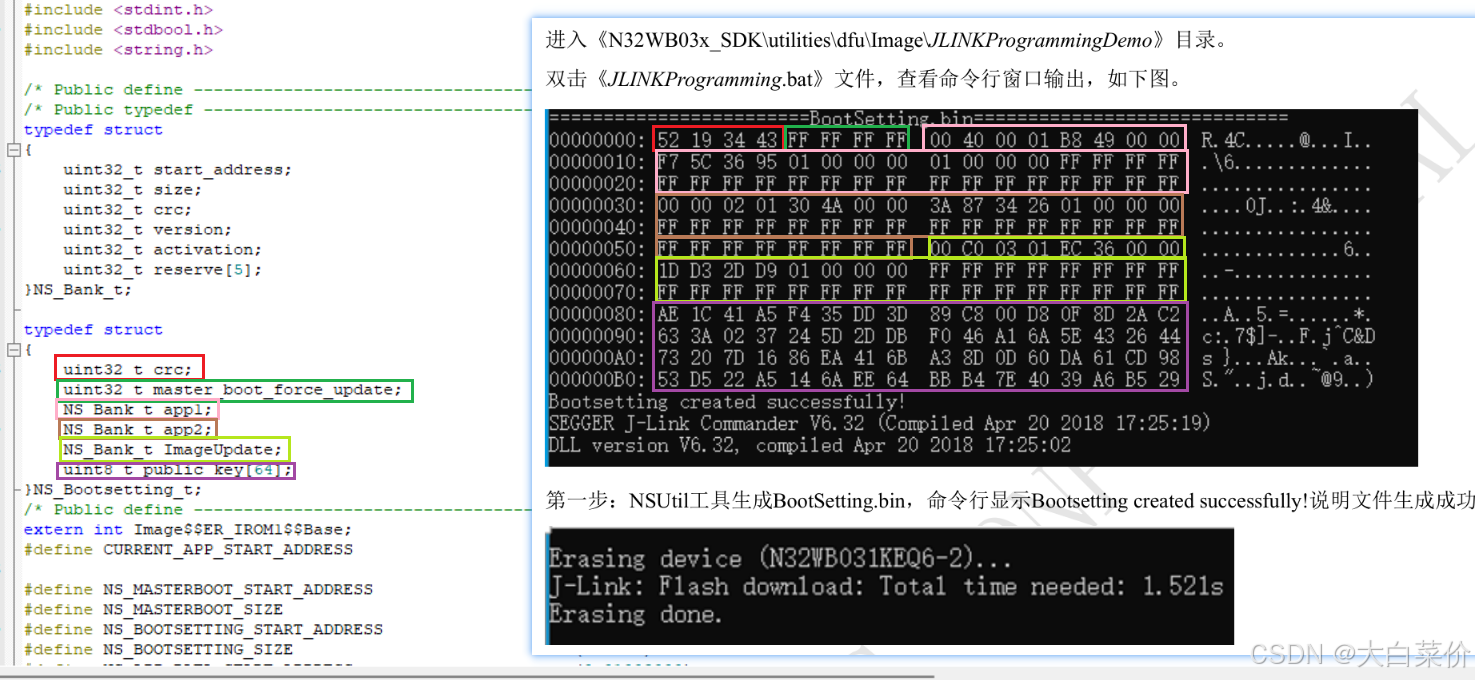Click the 'NS_Bank_t app2;' line
The image size is (1475, 680).
138,430
